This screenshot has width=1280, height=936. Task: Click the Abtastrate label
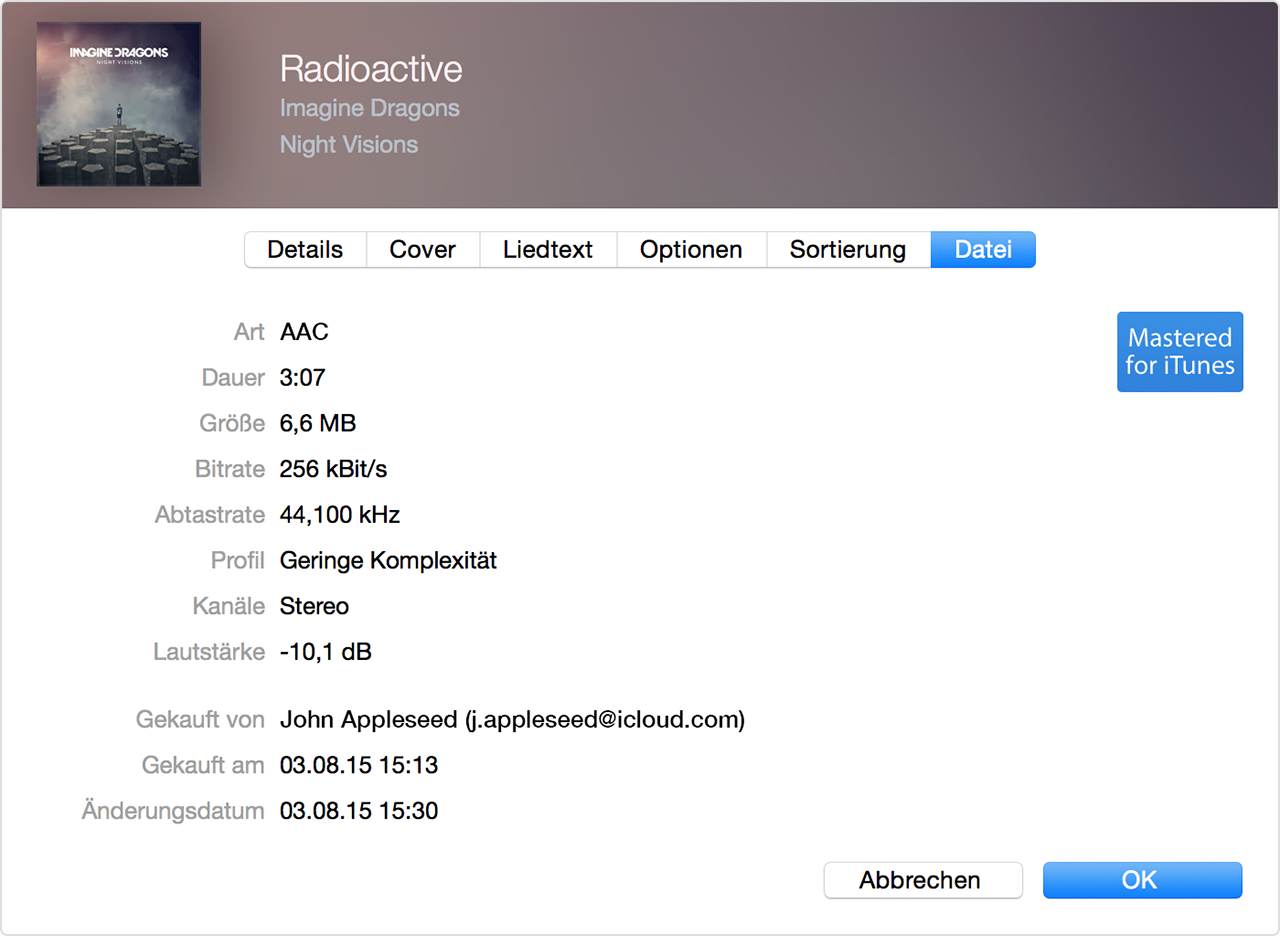(x=210, y=515)
